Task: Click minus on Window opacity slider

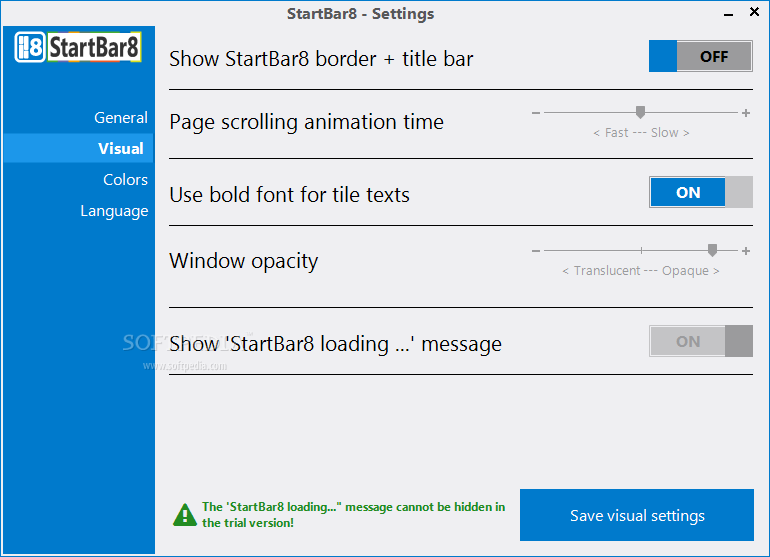Action: [536, 251]
